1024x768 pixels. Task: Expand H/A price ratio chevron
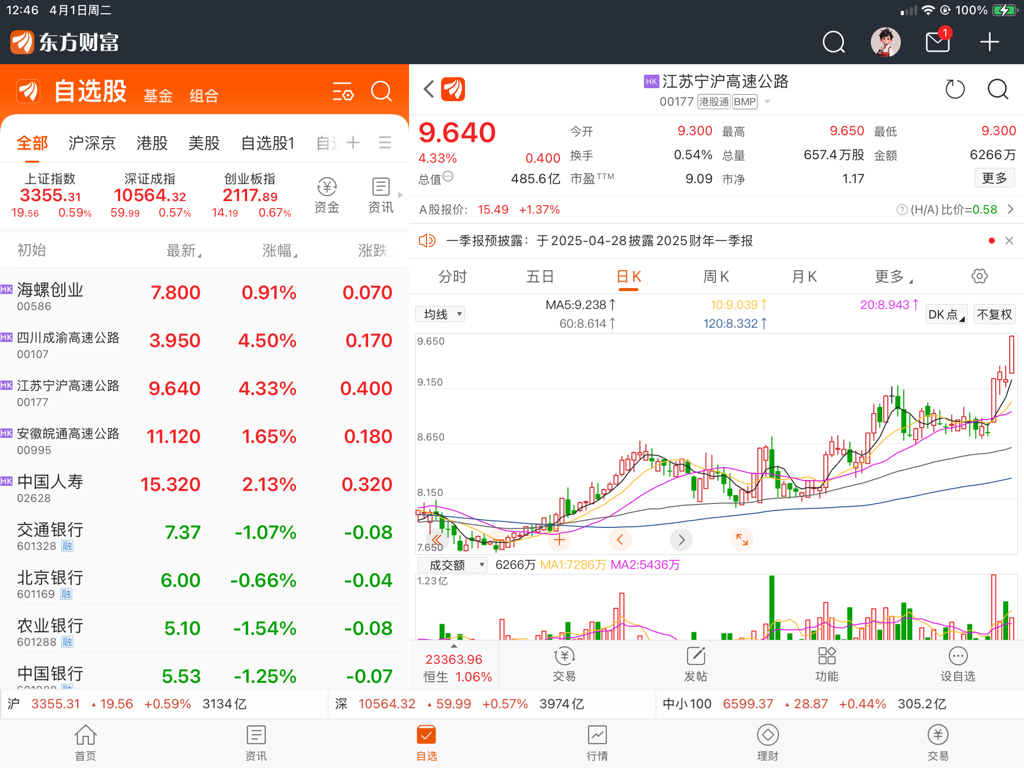1010,210
